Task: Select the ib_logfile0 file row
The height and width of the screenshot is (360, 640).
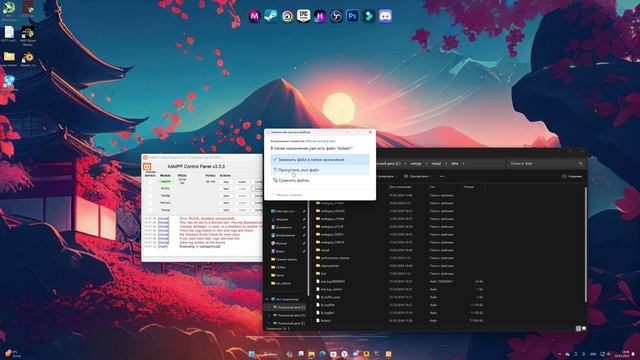Action: click(400, 305)
